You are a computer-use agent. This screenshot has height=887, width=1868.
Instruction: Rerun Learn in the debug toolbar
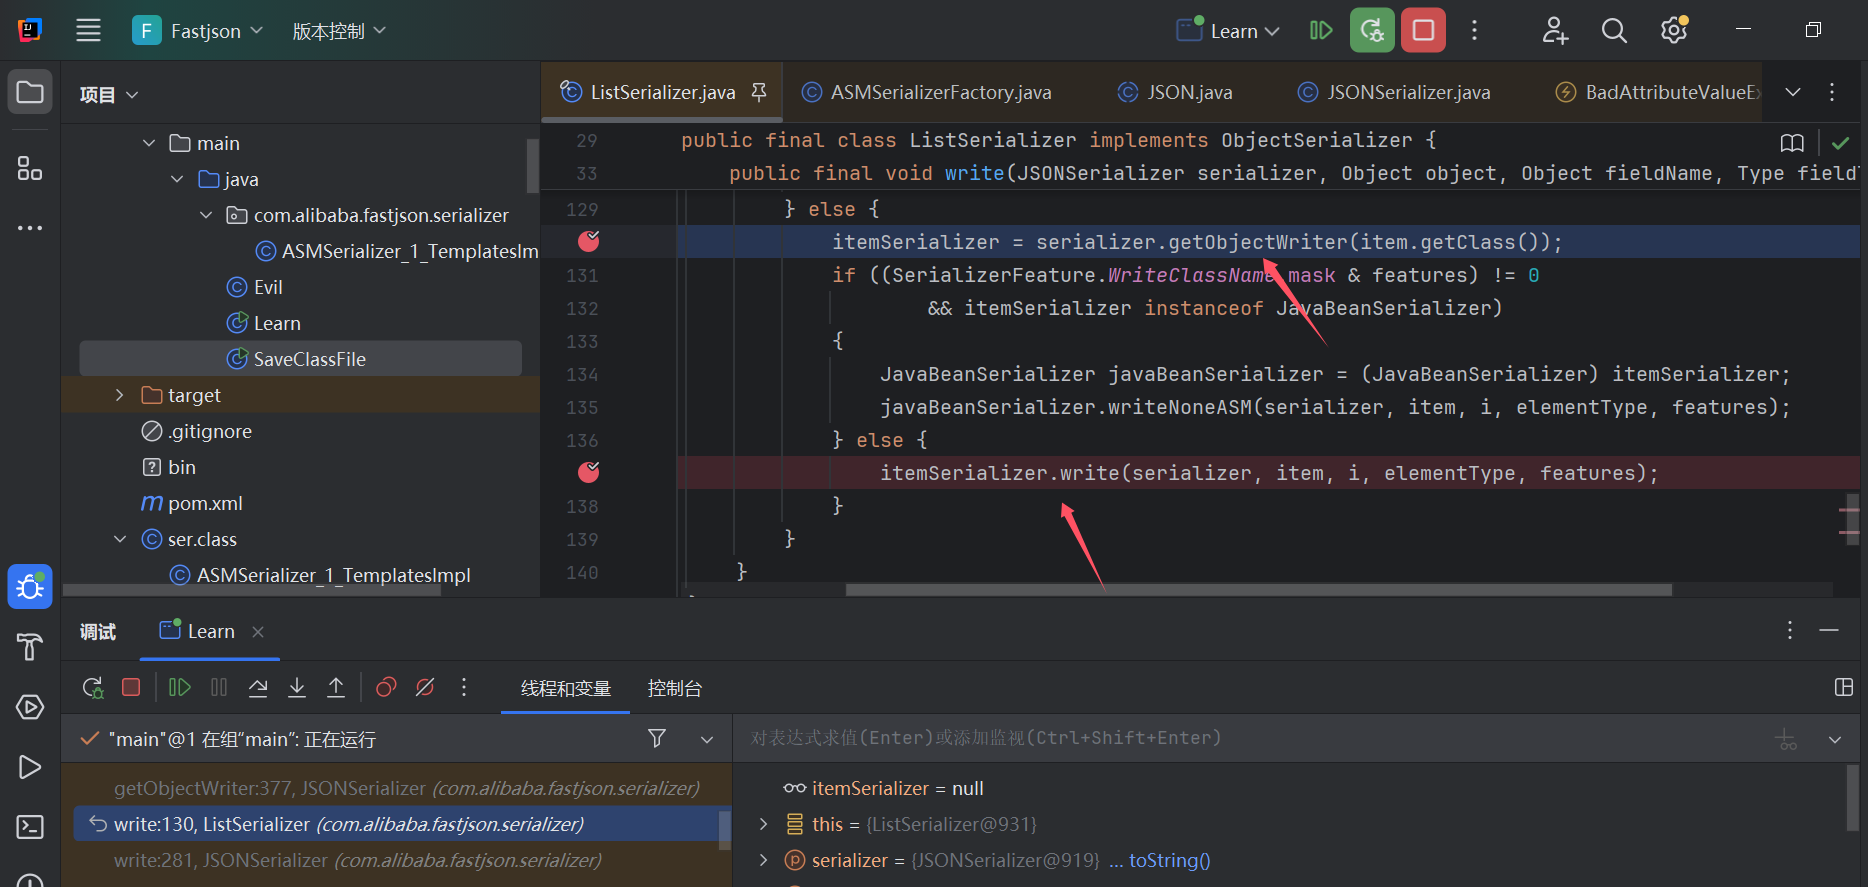pyautogui.click(x=93, y=687)
